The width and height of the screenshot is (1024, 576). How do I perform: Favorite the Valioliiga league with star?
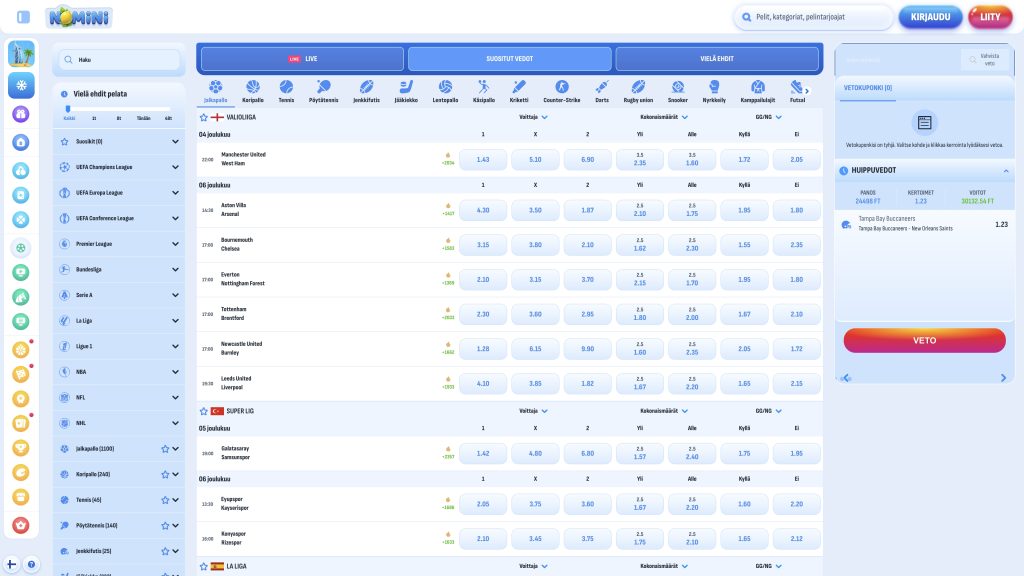coord(204,118)
